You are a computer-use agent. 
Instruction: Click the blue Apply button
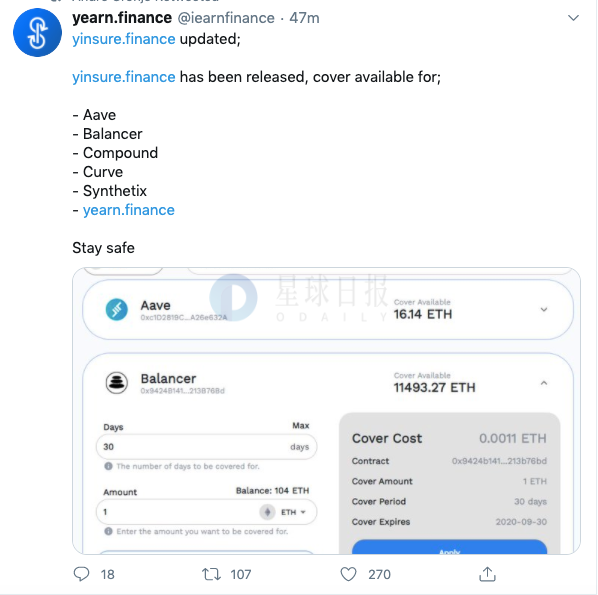point(449,547)
